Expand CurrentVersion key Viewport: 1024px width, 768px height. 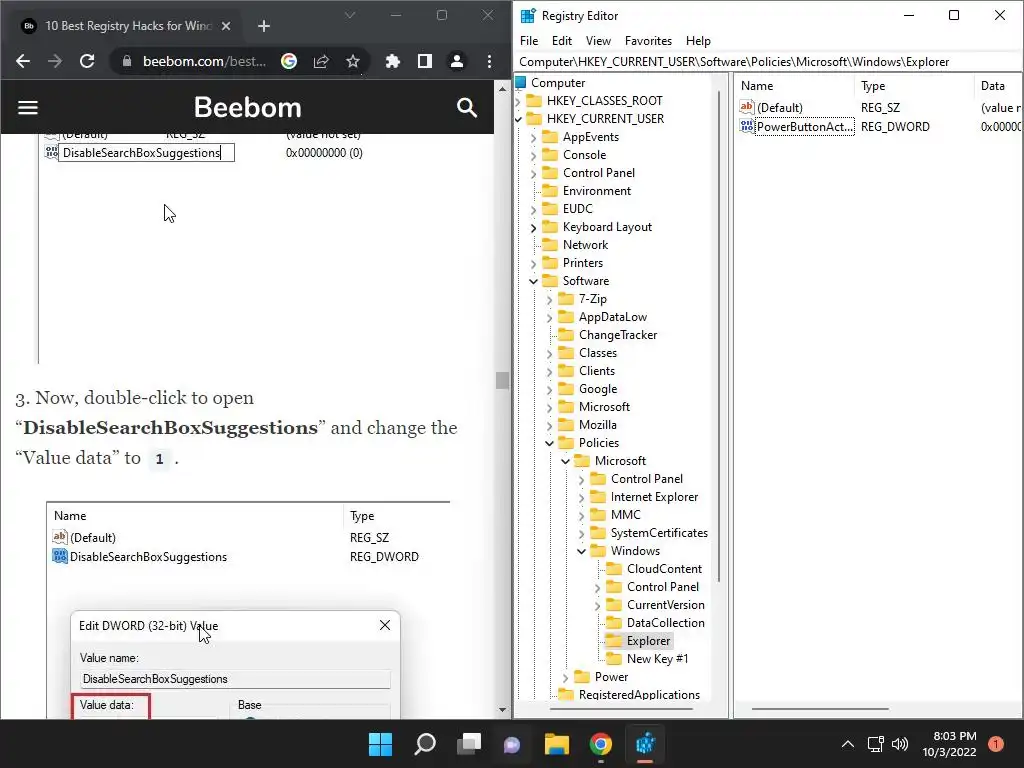tap(597, 606)
